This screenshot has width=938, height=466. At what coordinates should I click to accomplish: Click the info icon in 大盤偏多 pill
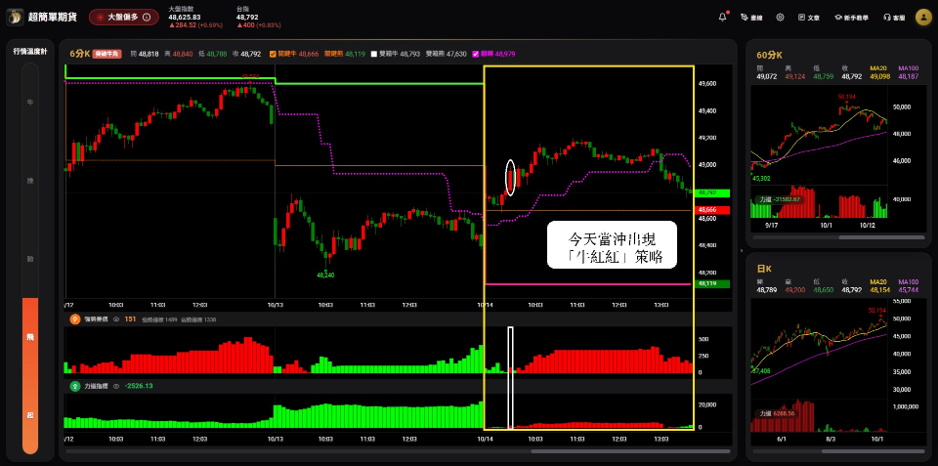tap(147, 17)
